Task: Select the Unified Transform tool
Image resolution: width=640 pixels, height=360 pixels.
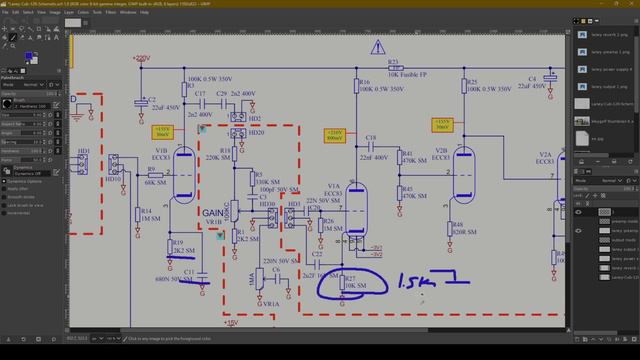Action: coord(47,29)
